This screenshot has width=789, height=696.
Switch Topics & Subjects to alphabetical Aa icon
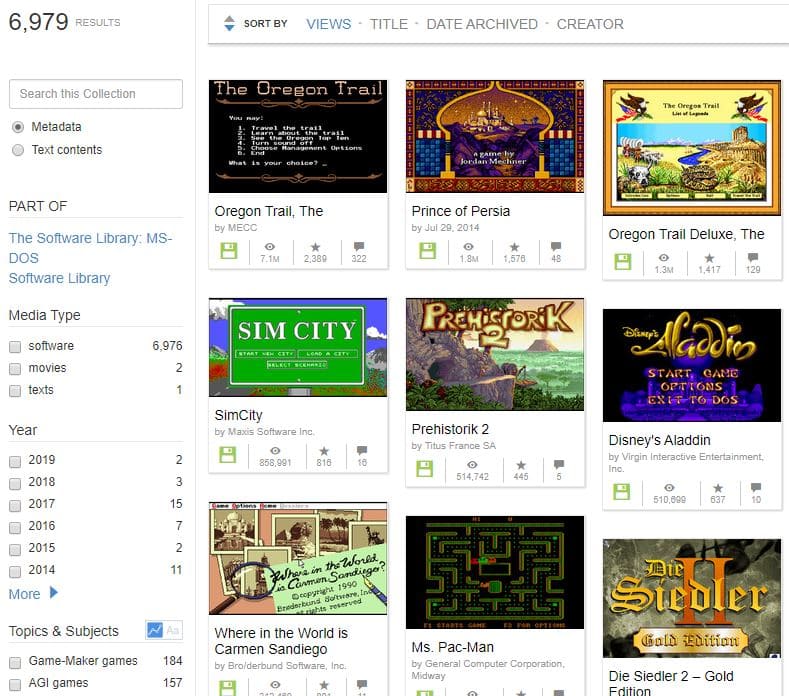click(x=173, y=630)
